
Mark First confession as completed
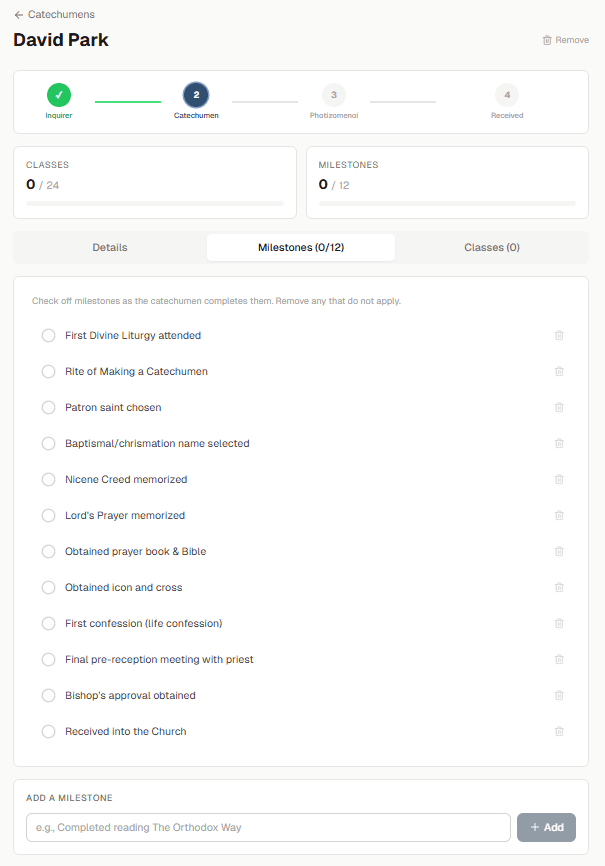click(x=49, y=624)
